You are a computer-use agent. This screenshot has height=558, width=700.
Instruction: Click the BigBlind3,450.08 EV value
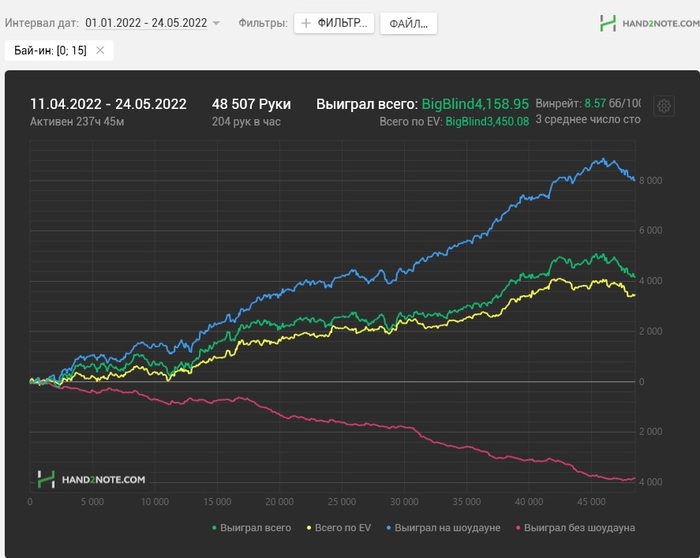[x=487, y=121]
